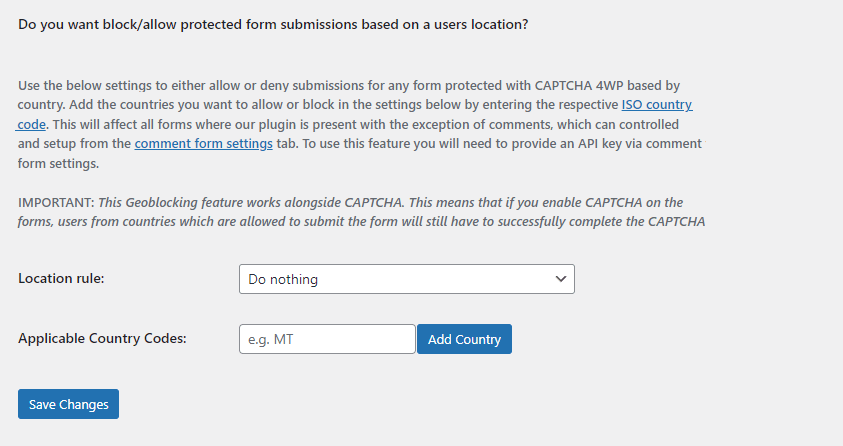Focus the Applicable Country Codes input field
This screenshot has width=843, height=446.
327,339
